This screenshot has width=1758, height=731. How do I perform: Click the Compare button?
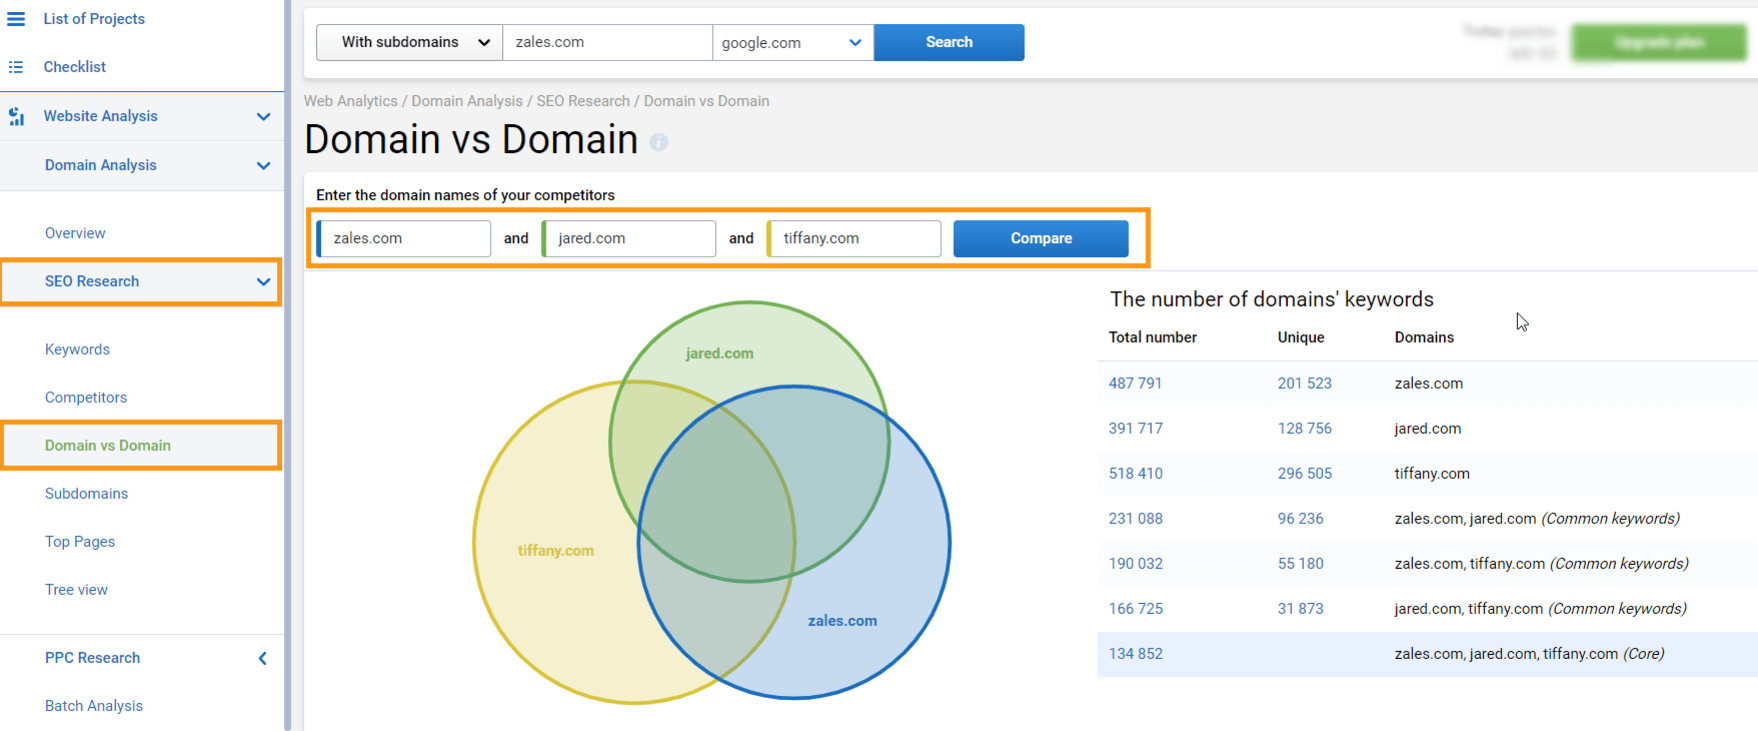(x=1041, y=238)
